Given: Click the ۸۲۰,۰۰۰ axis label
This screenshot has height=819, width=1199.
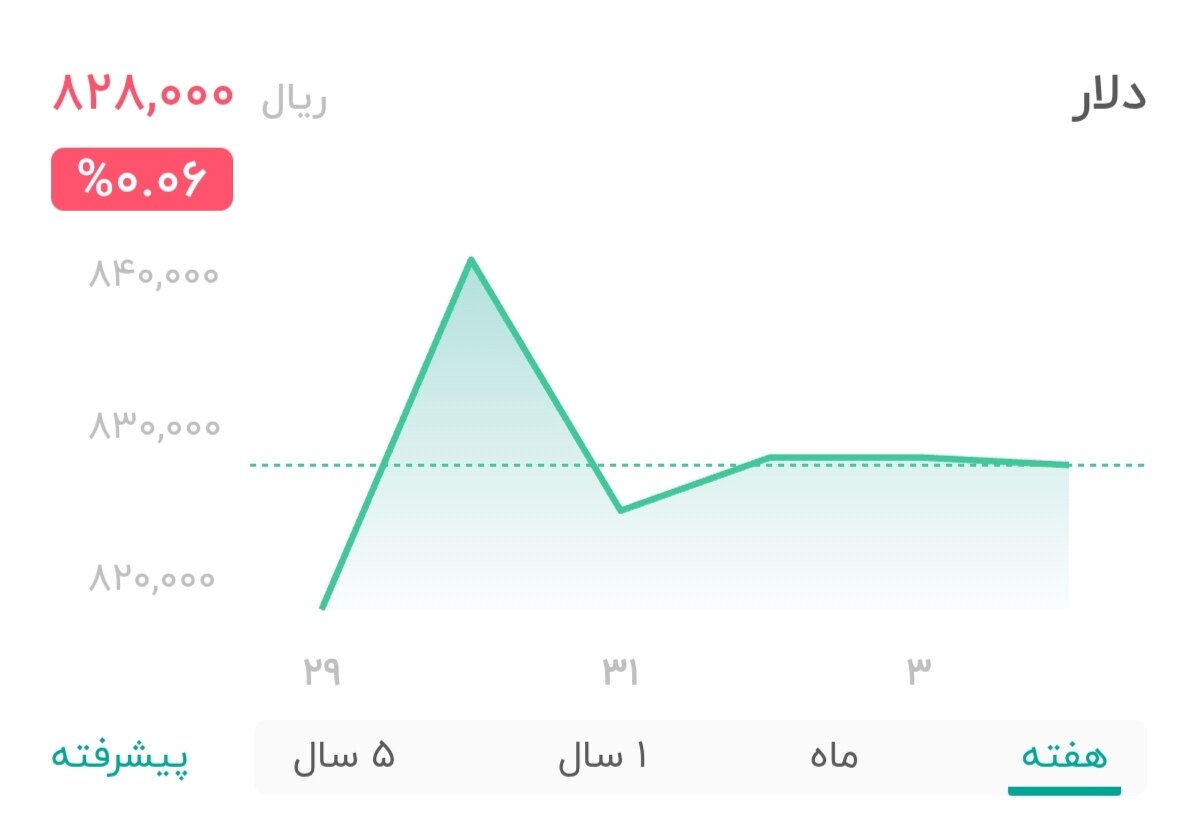Looking at the screenshot, I should (x=152, y=579).
